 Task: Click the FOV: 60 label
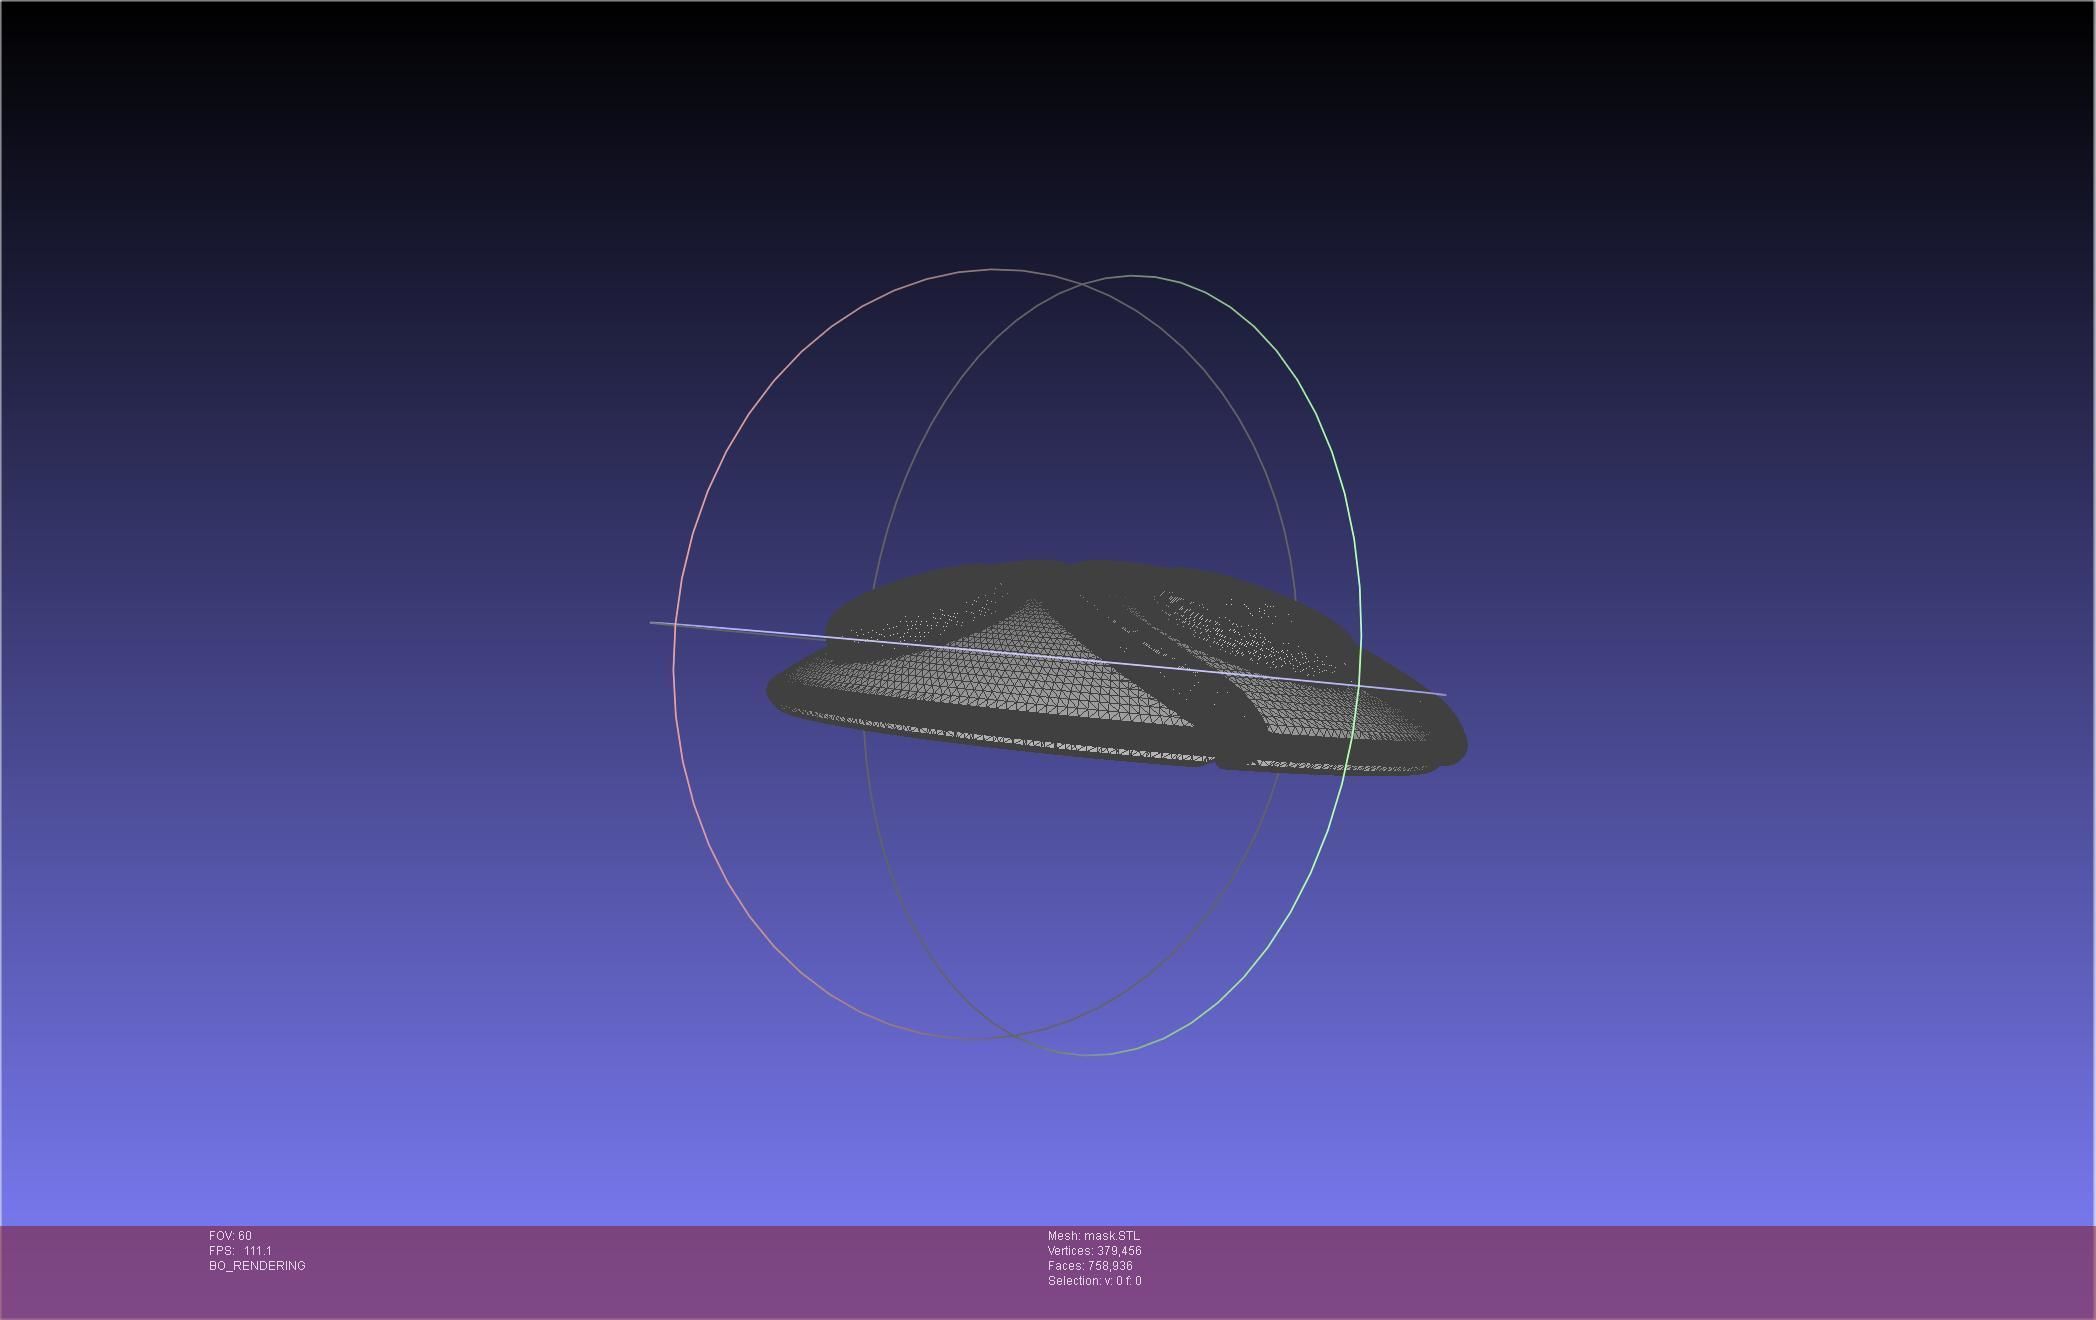tap(230, 1236)
